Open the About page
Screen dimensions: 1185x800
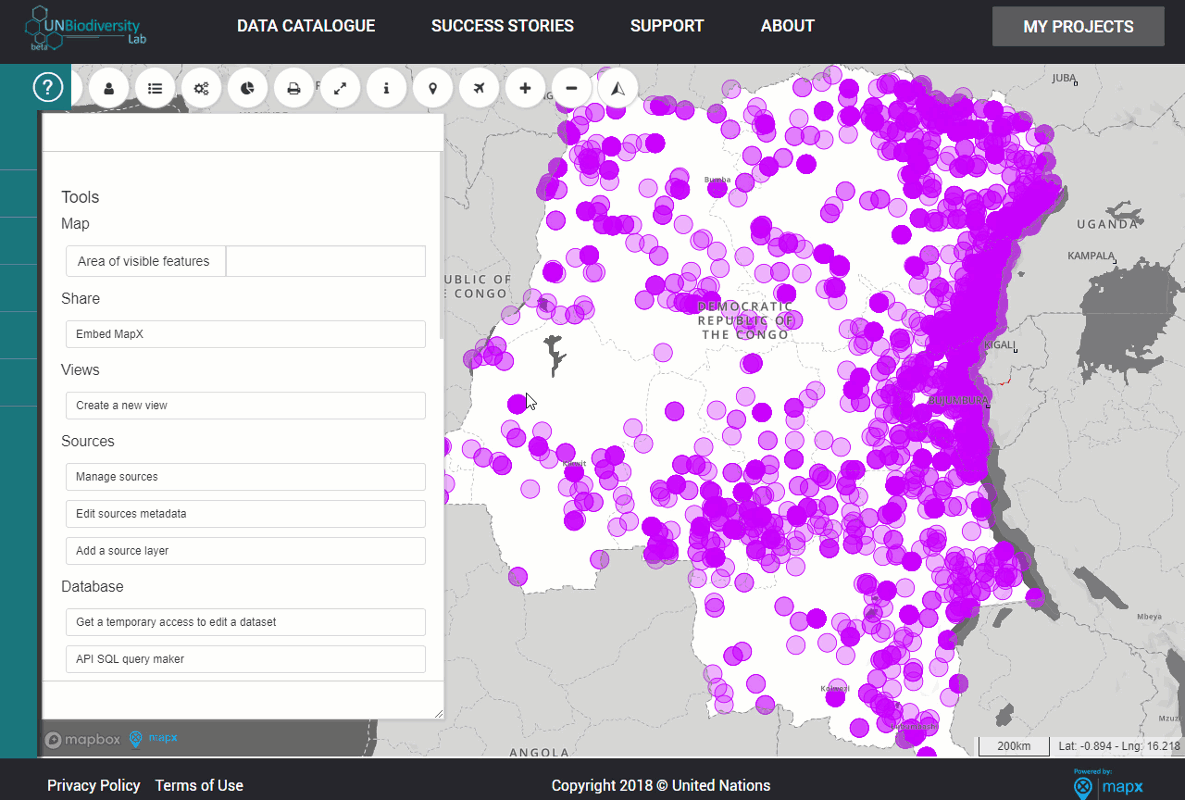point(787,26)
